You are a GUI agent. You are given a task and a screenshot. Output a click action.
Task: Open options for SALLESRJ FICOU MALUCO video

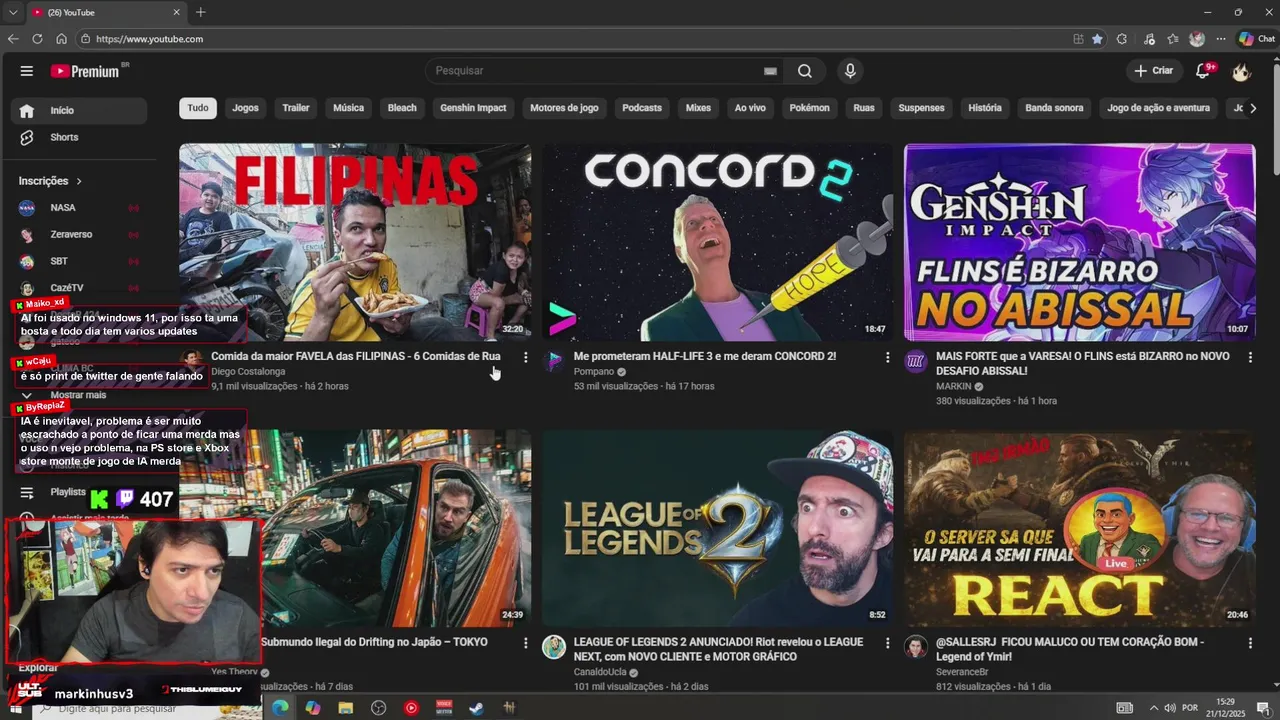1250,643
